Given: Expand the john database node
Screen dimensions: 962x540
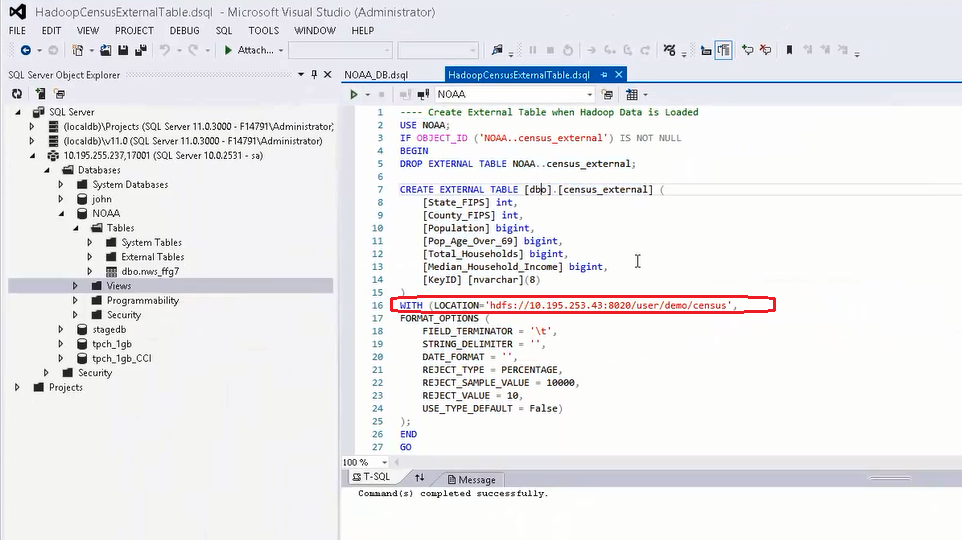Looking at the screenshot, I should (x=61, y=199).
